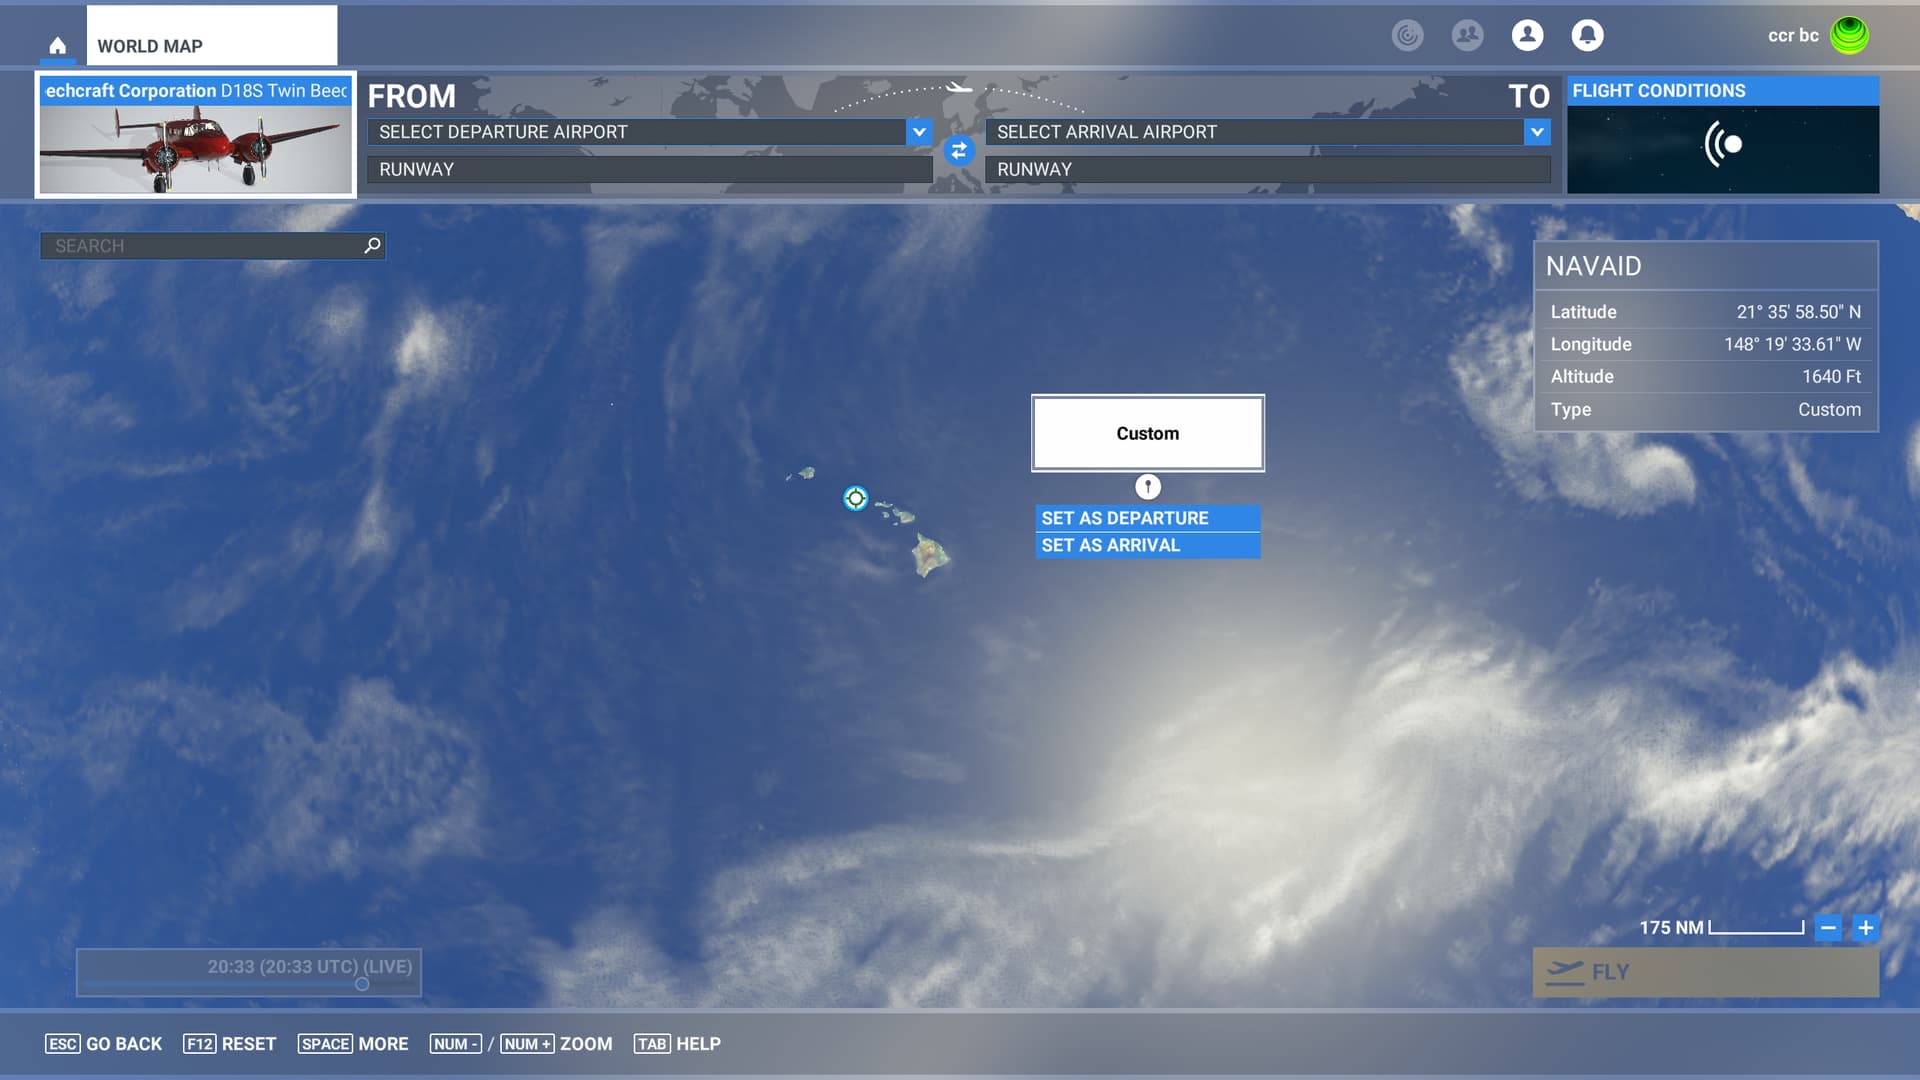This screenshot has width=1920, height=1080.
Task: Choose Set As Departure option
Action: click(x=1146, y=518)
